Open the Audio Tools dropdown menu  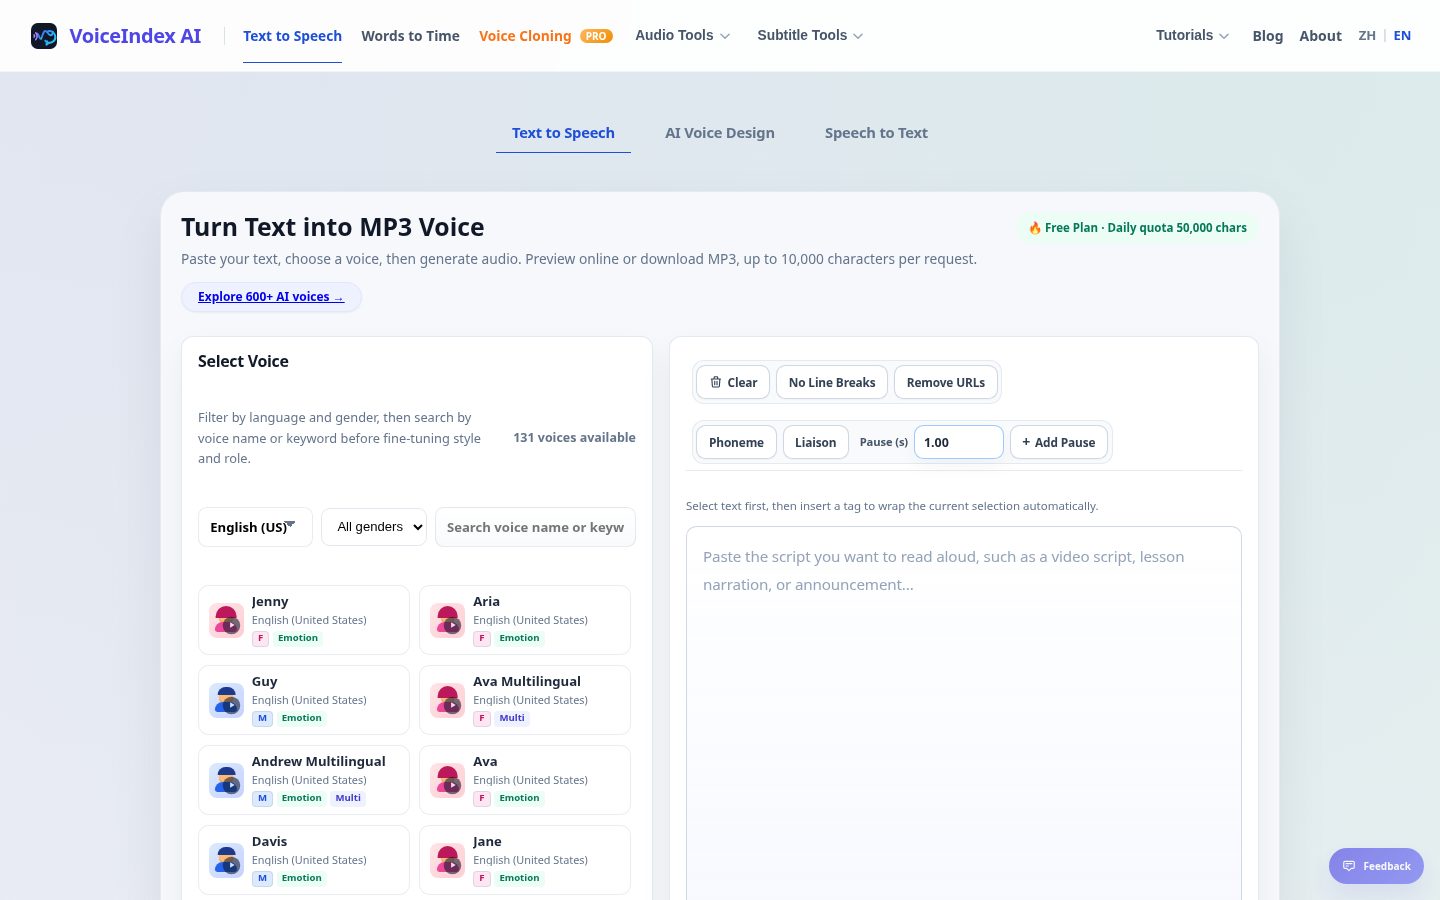point(683,35)
